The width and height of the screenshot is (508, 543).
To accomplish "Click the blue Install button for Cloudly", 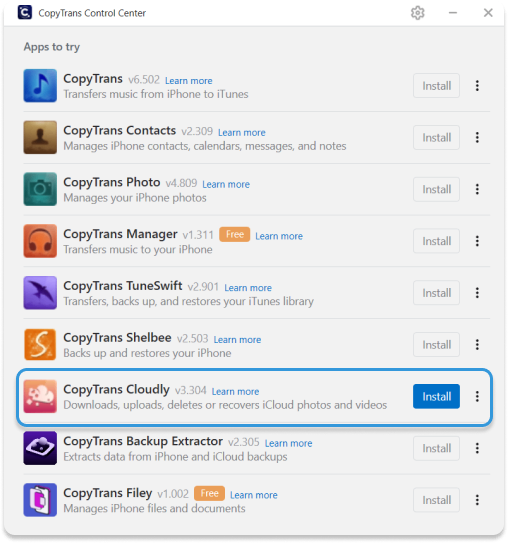I will [x=436, y=397].
